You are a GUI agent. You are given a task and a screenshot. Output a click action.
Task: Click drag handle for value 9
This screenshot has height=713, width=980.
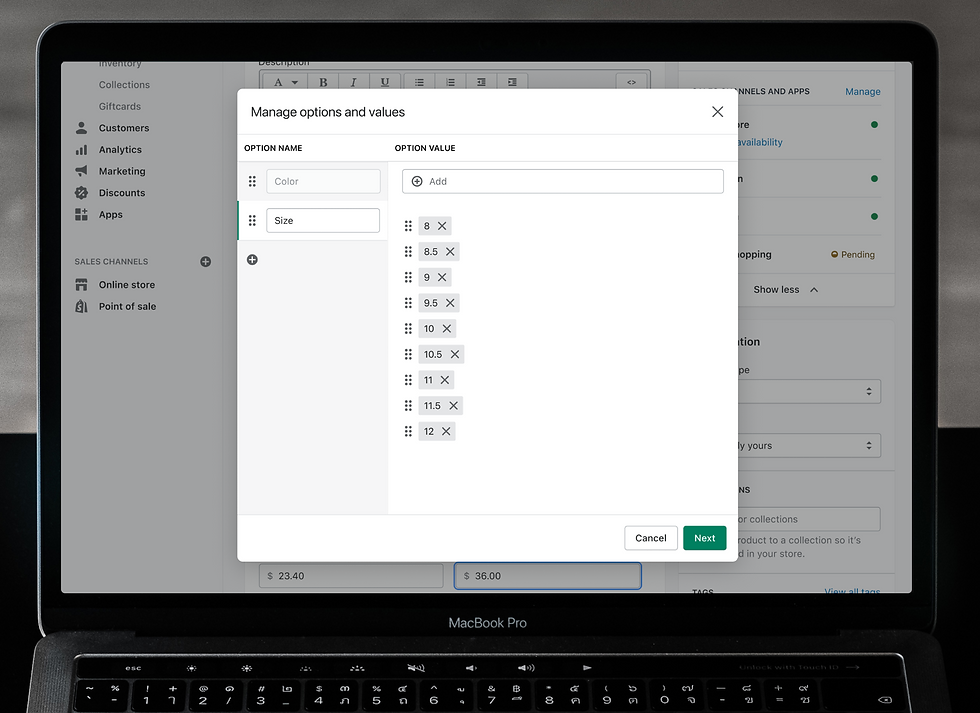pos(408,277)
